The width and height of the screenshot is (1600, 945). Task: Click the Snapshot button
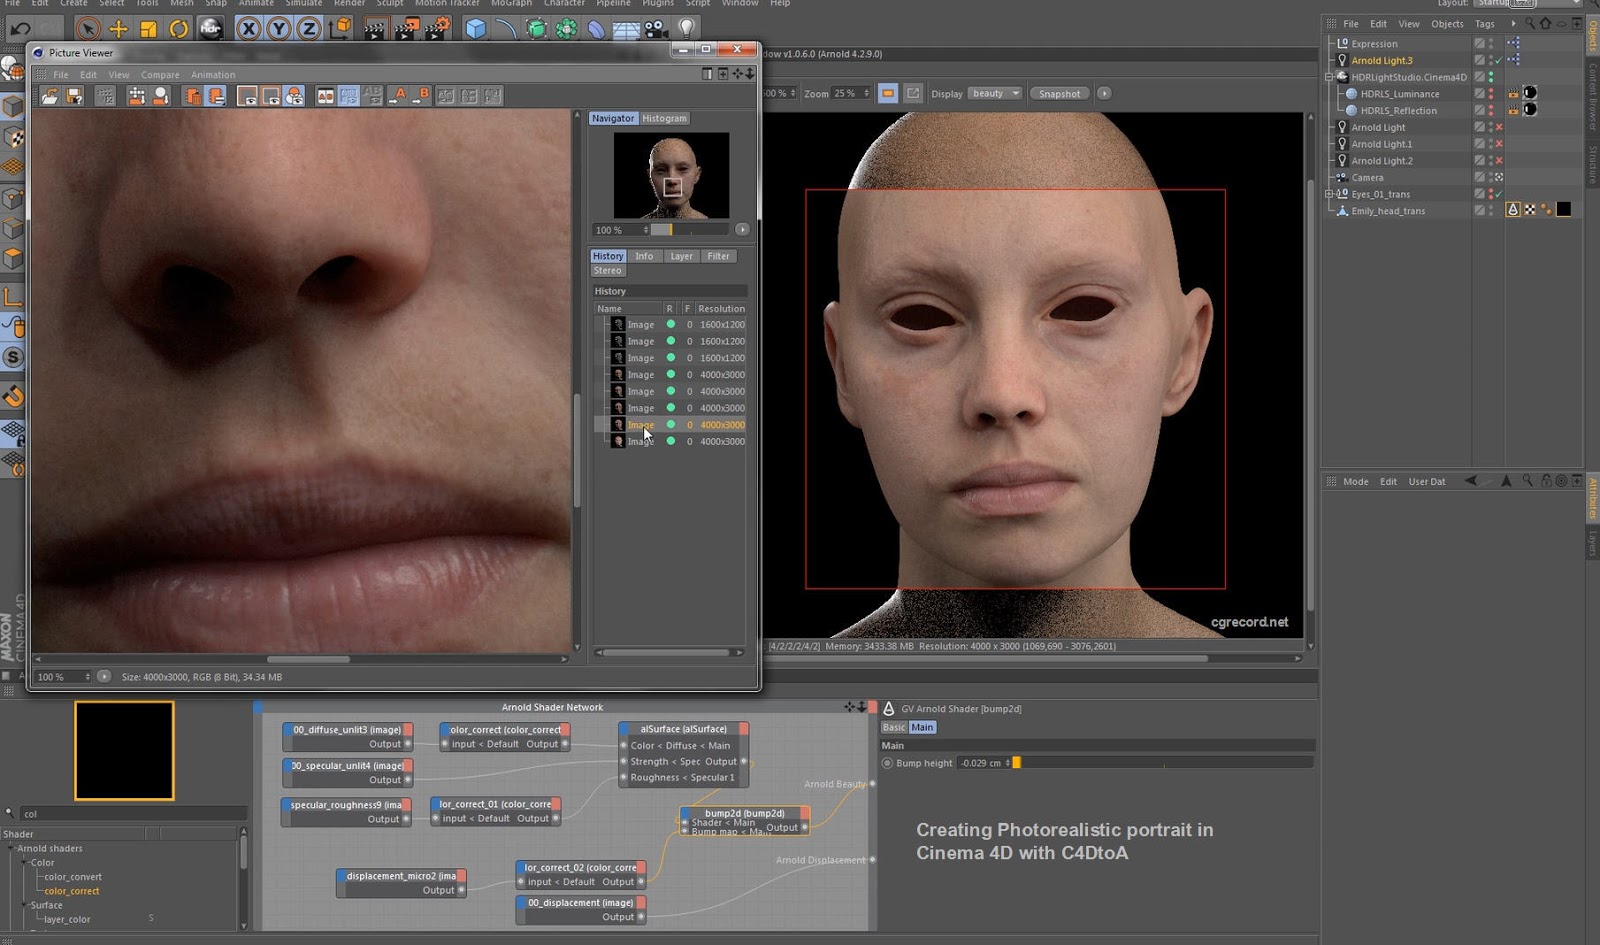[x=1059, y=94]
